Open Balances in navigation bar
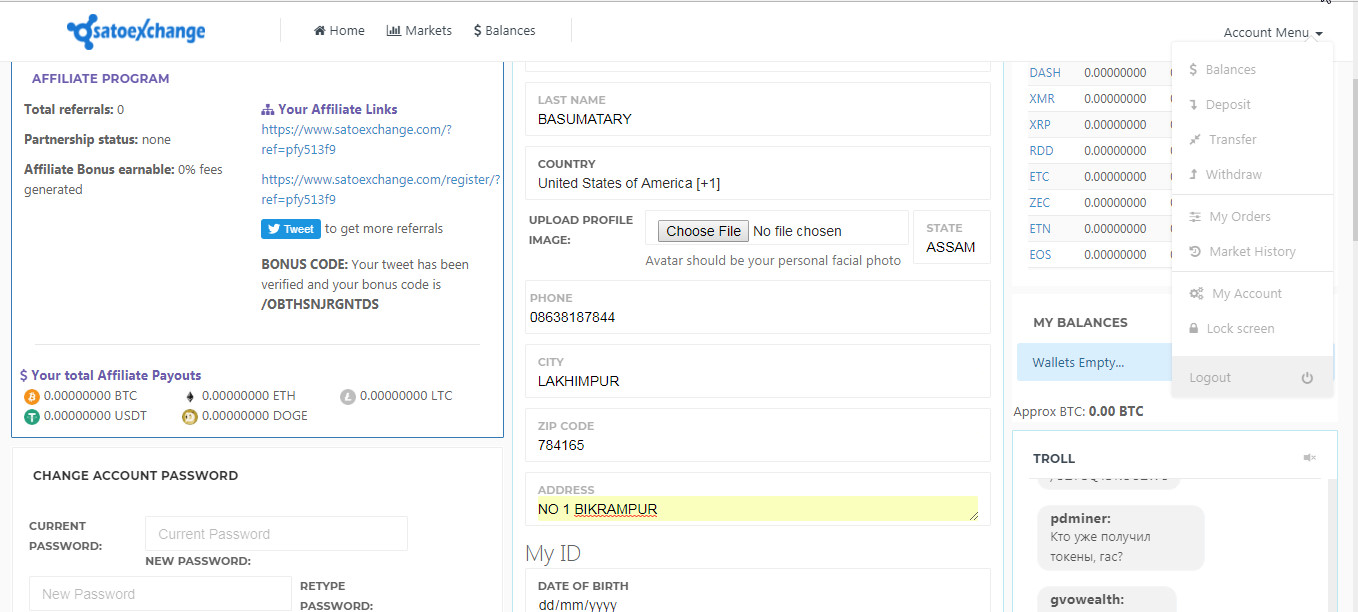The height and width of the screenshot is (612, 1358). click(505, 31)
